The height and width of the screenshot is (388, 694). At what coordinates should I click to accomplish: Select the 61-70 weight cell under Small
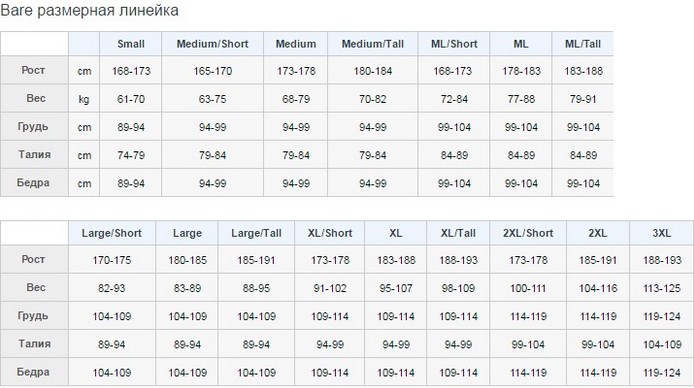click(x=131, y=99)
